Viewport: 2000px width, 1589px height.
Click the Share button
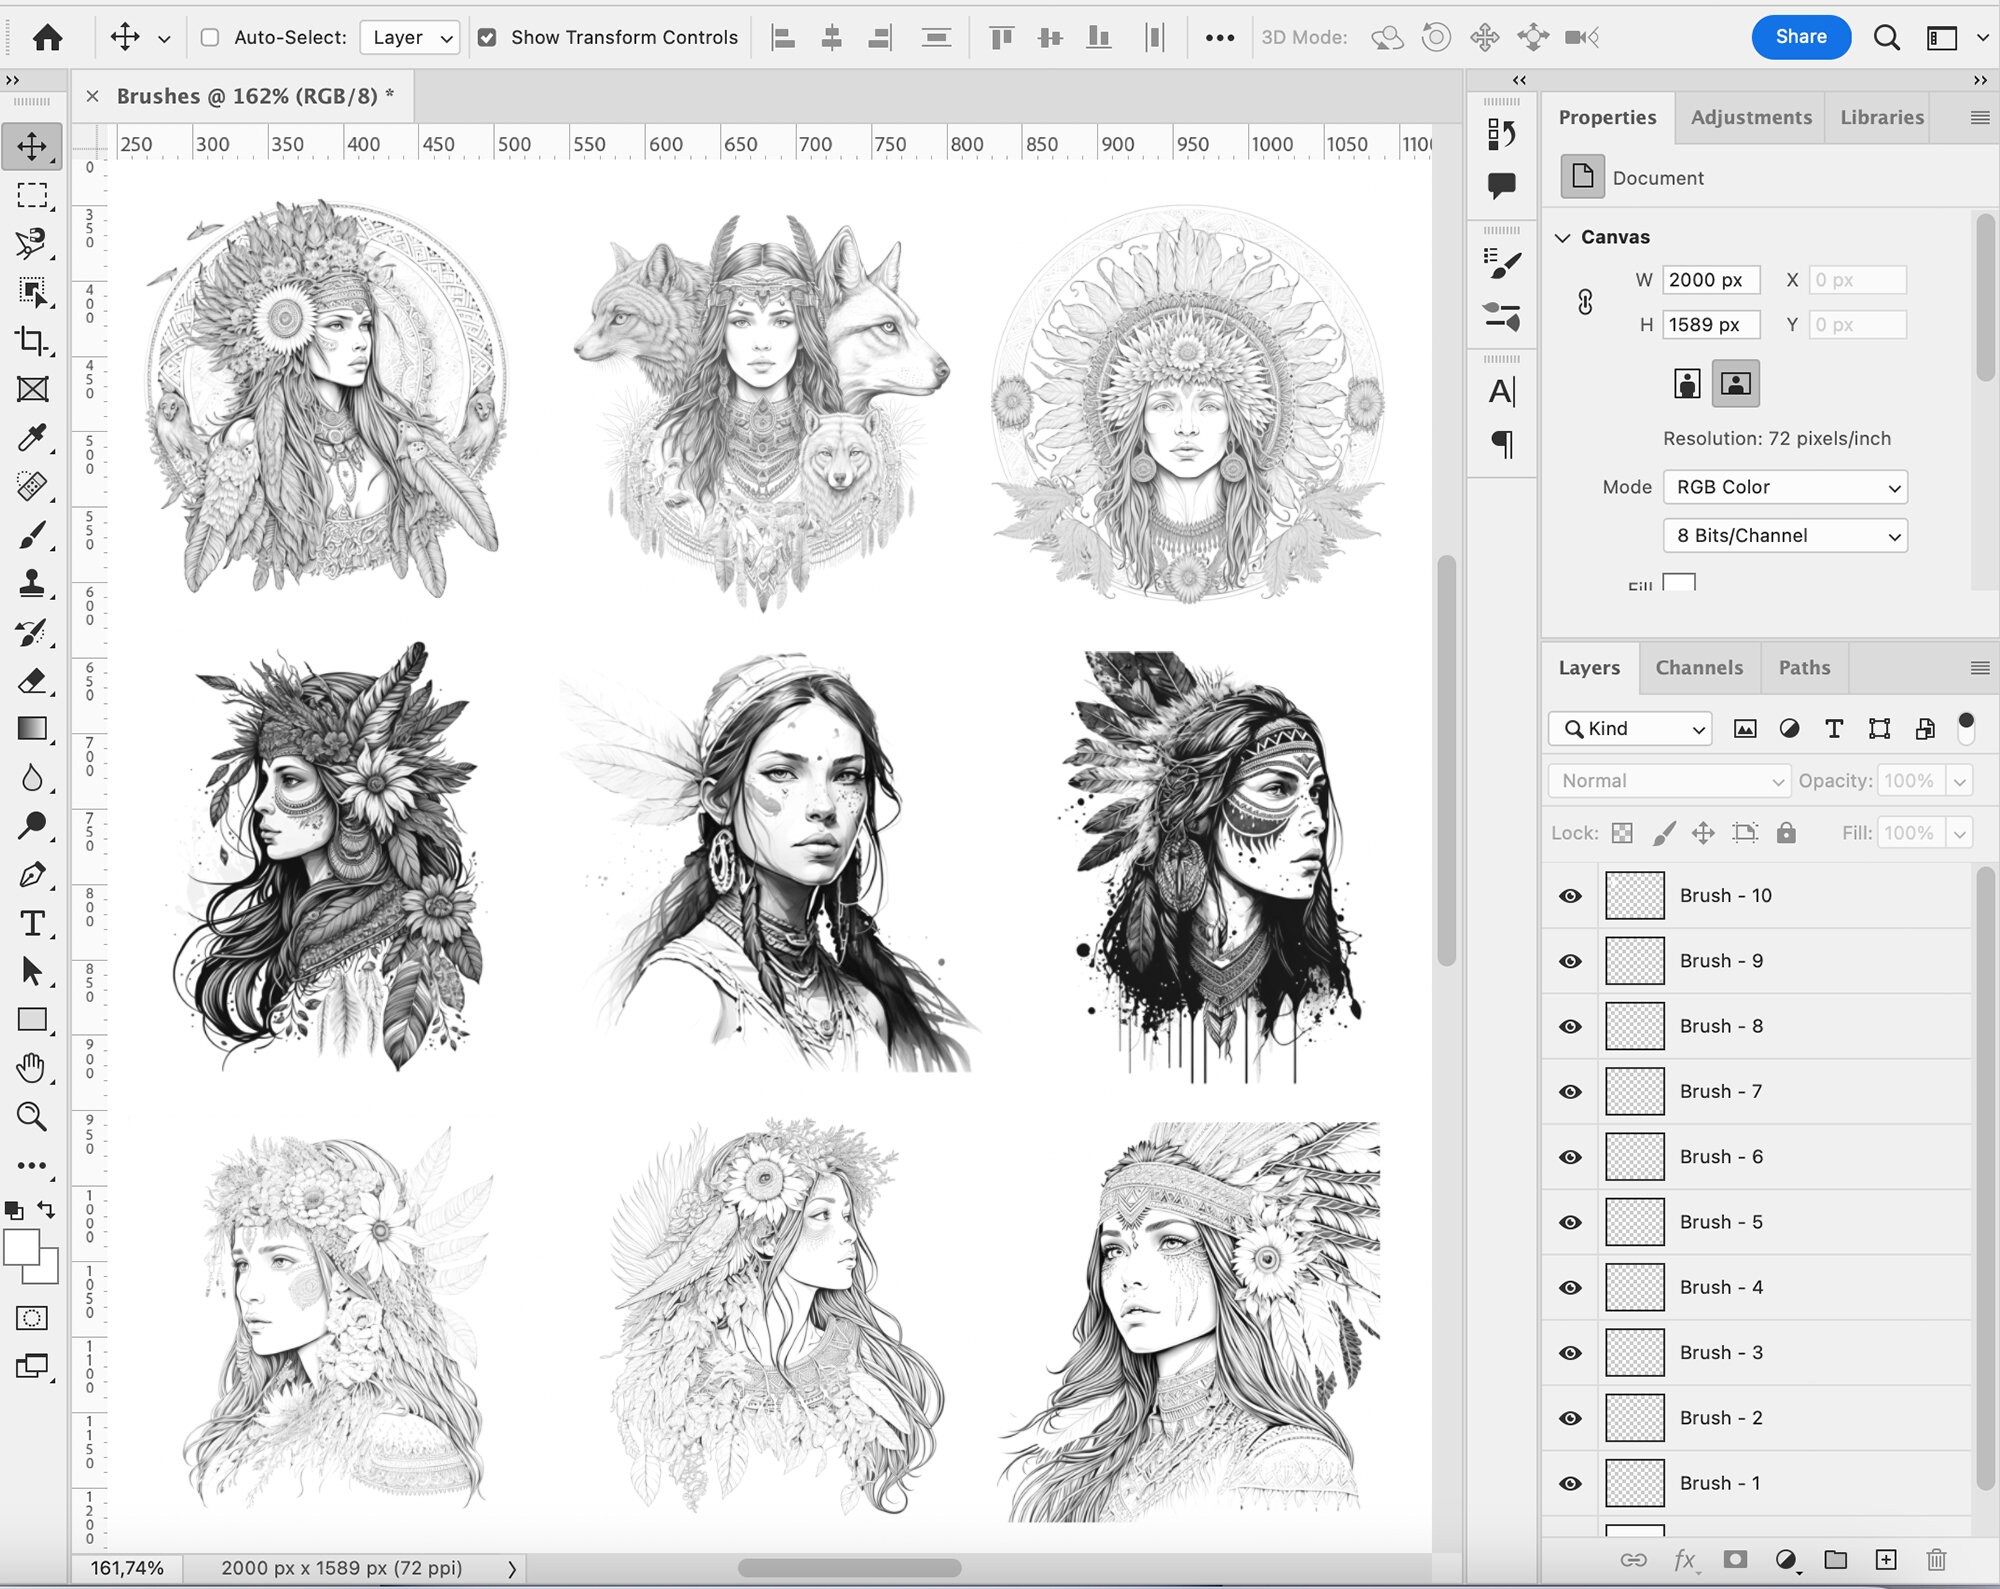(x=1801, y=37)
